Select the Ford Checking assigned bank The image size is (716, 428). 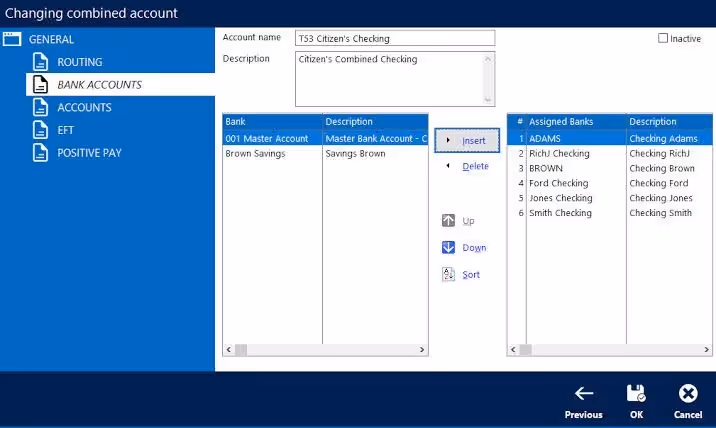(x=576, y=183)
